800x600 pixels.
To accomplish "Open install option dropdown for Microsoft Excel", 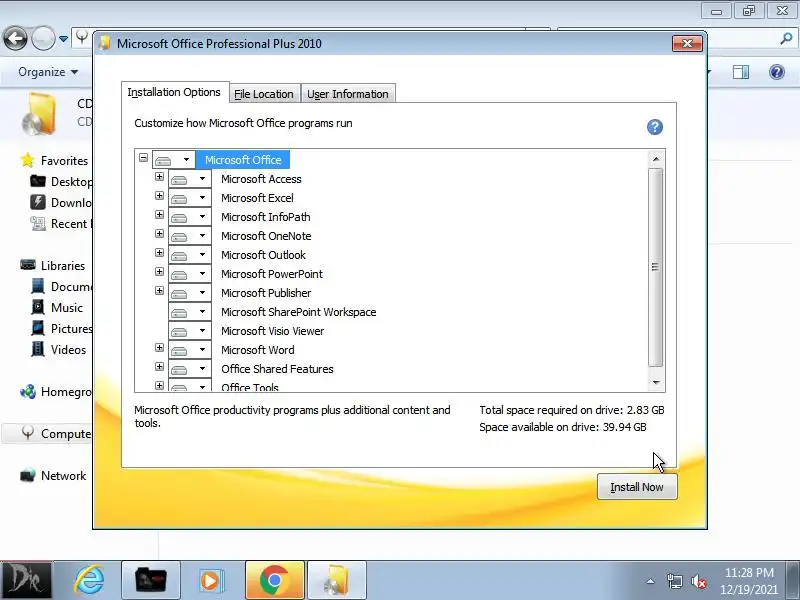I will [x=203, y=198].
